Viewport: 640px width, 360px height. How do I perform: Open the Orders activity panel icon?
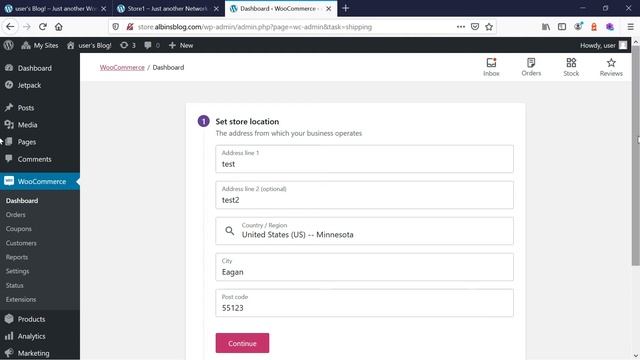[x=531, y=67]
